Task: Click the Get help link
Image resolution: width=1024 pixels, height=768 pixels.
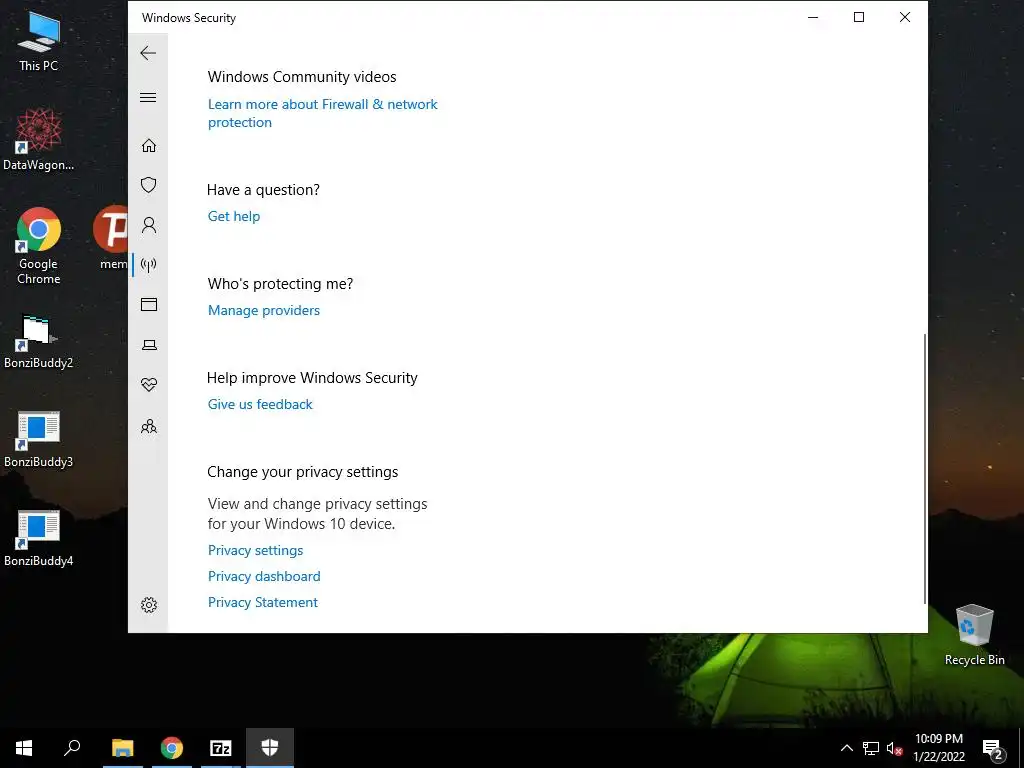Action: click(234, 216)
